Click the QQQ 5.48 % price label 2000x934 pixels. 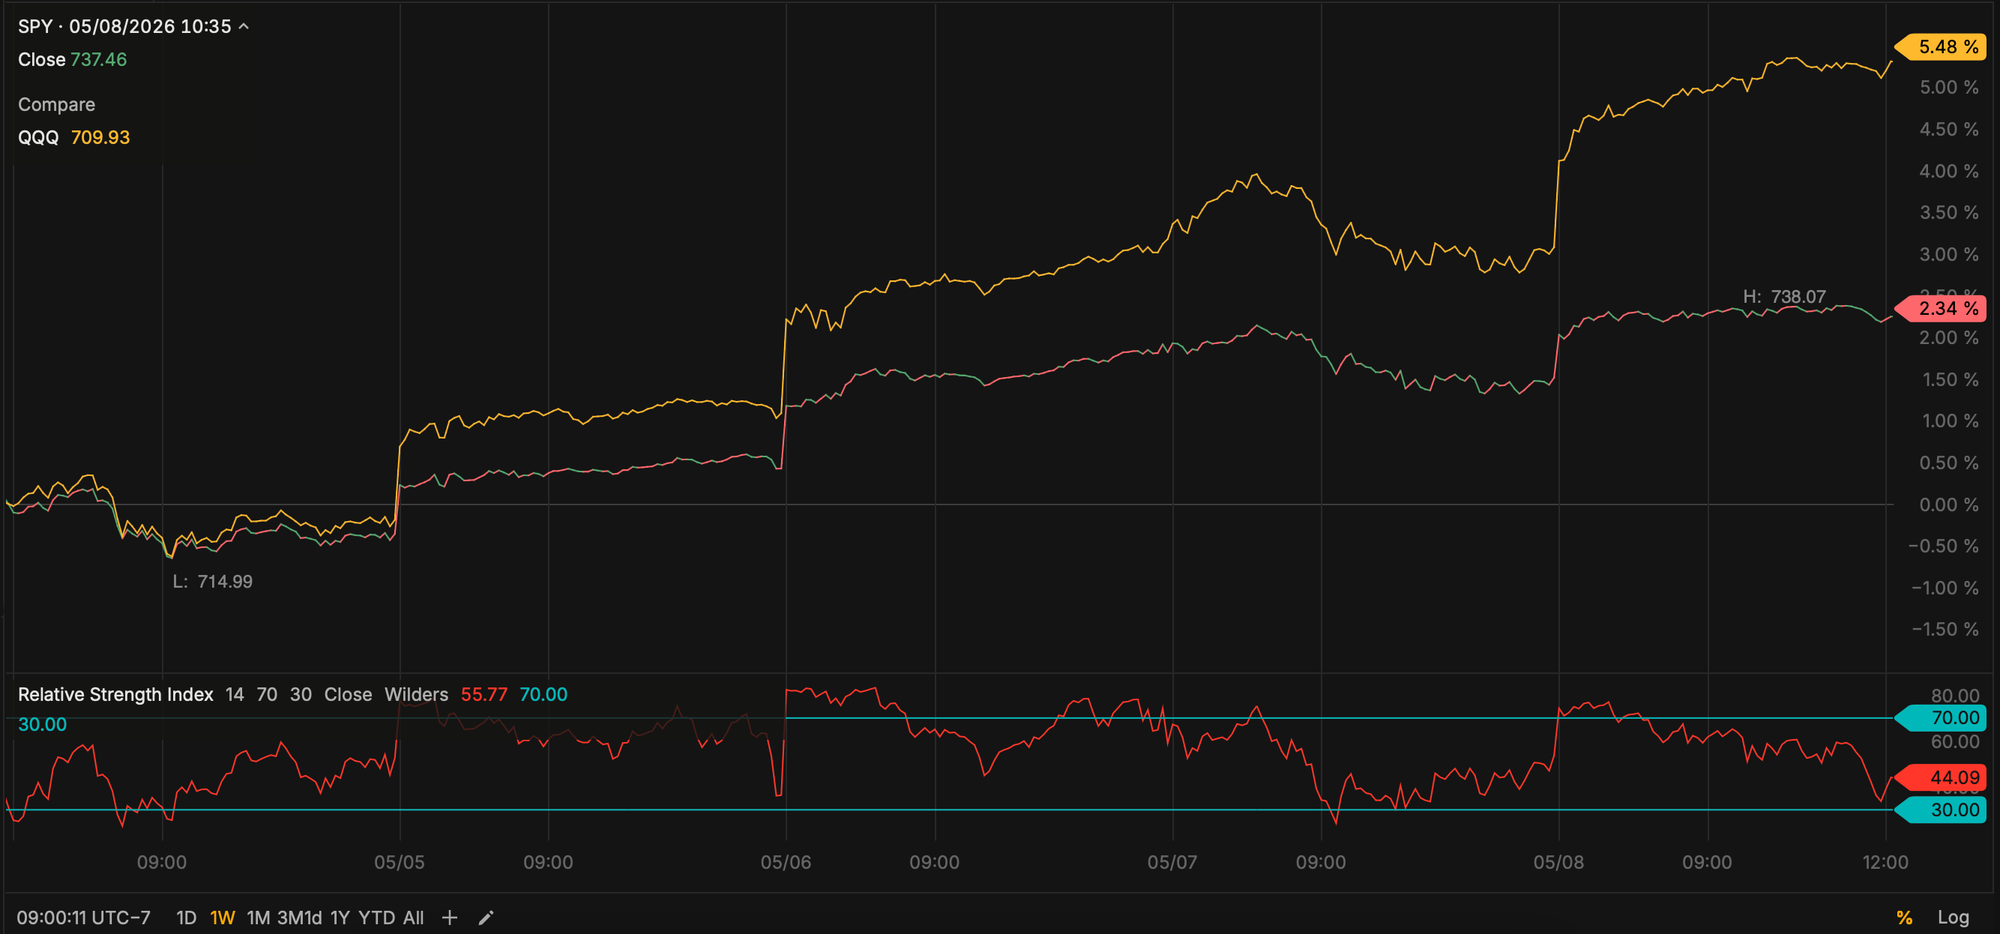click(x=1941, y=47)
